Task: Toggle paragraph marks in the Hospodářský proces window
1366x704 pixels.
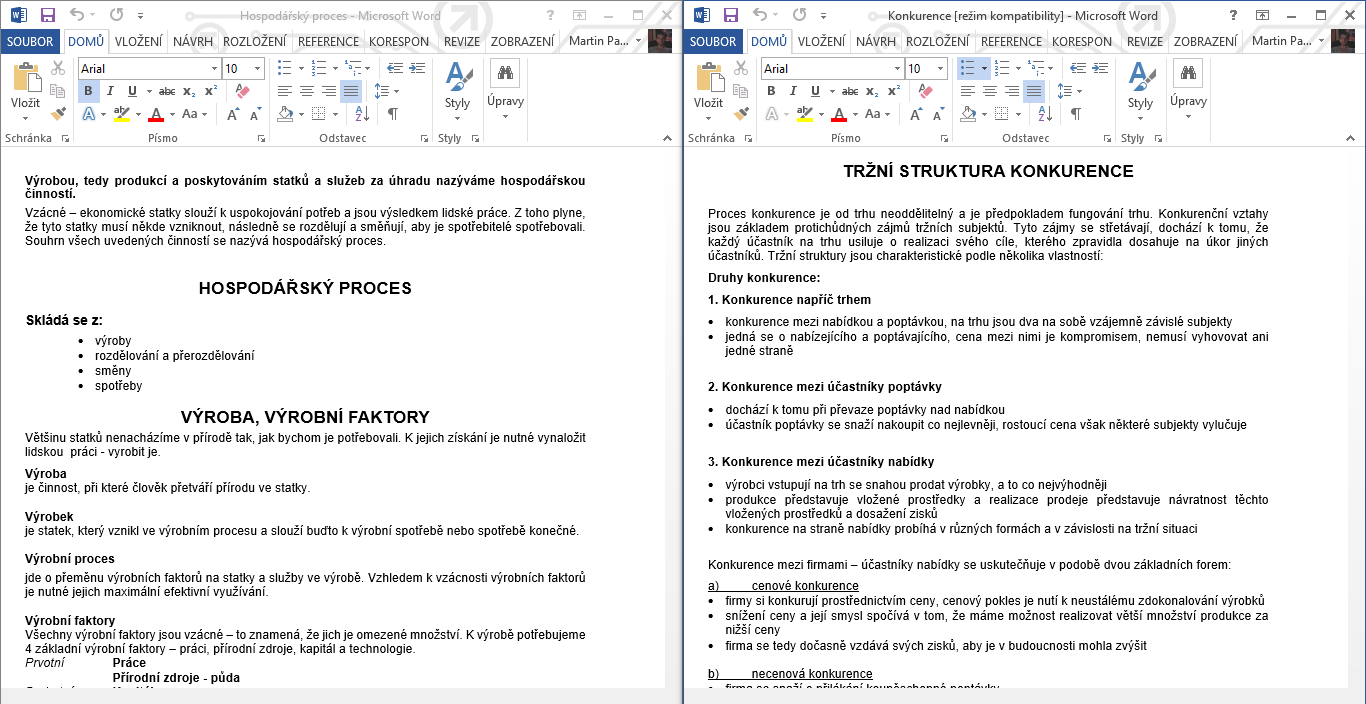Action: (393, 114)
